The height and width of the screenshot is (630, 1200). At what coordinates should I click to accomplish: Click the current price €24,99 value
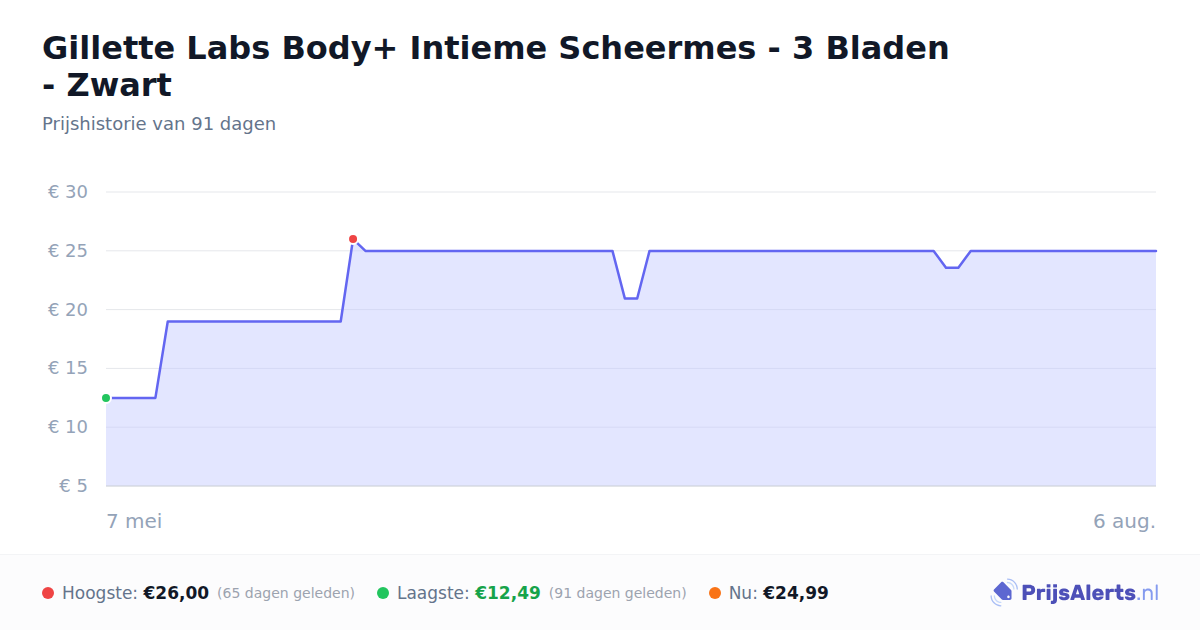pos(796,593)
